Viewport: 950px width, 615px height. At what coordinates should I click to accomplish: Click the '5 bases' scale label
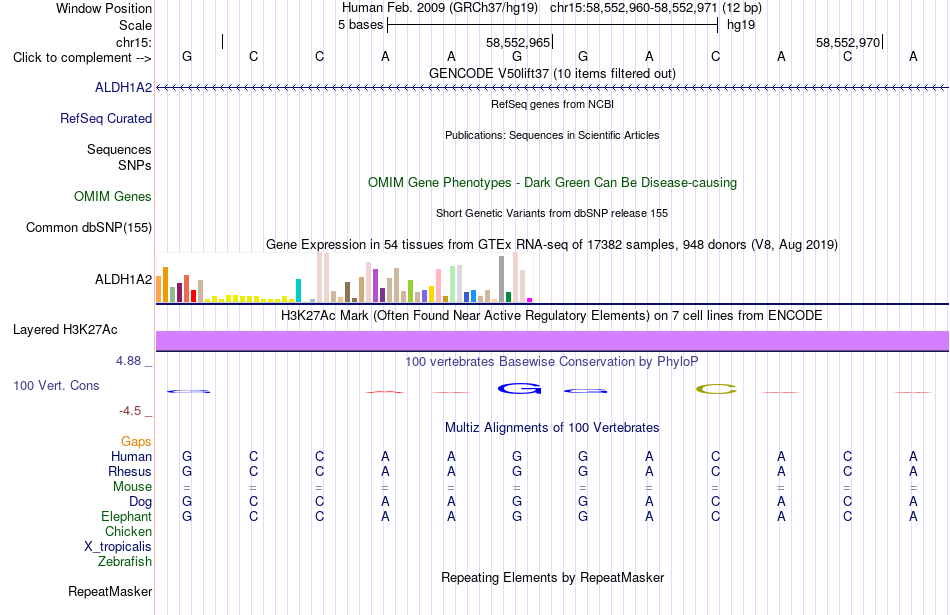(x=360, y=25)
